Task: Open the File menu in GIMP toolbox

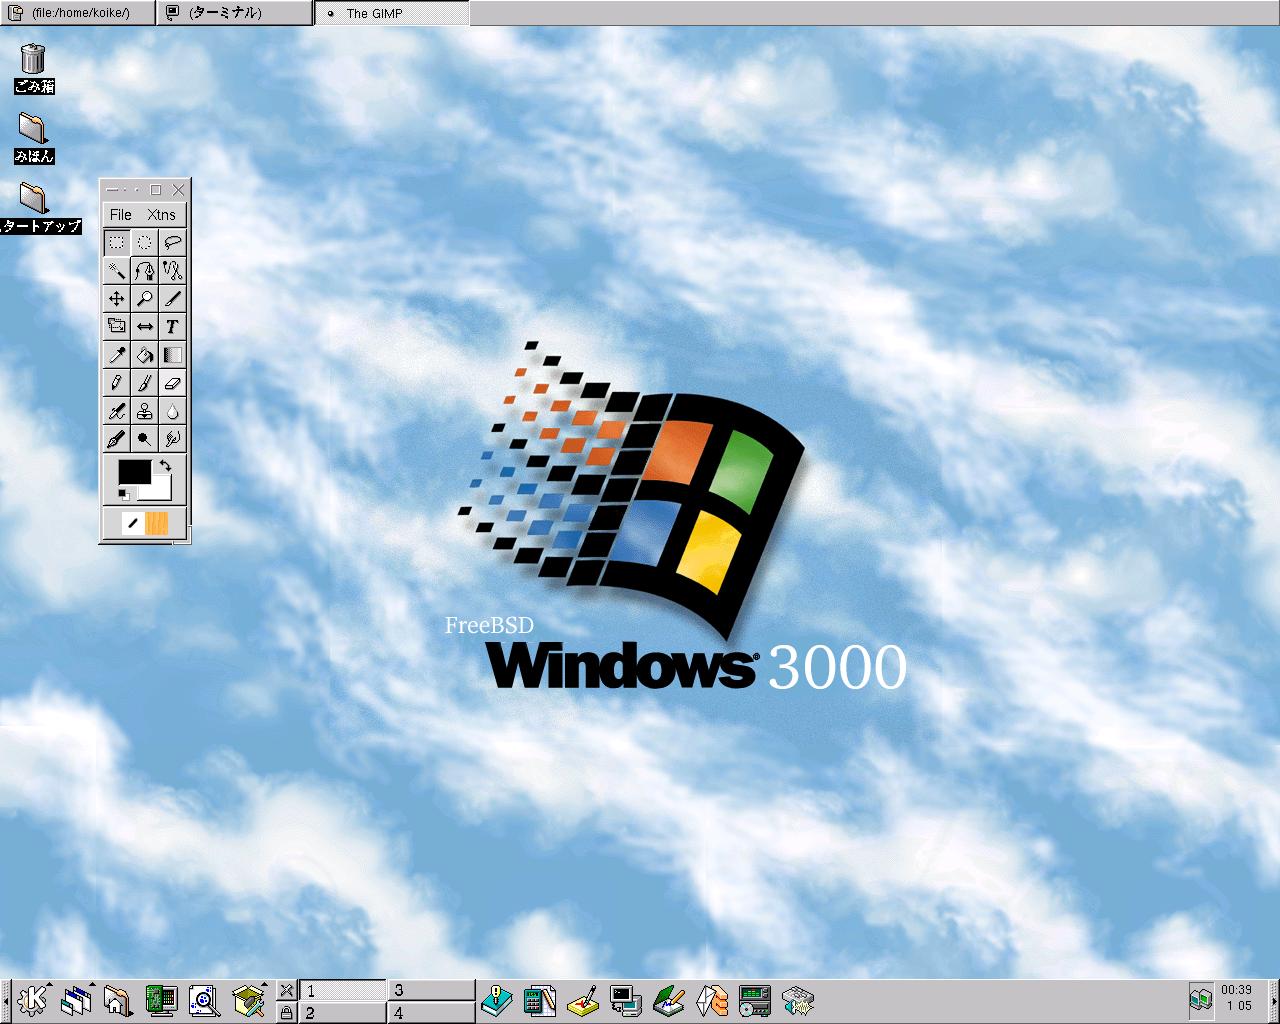Action: (120, 214)
